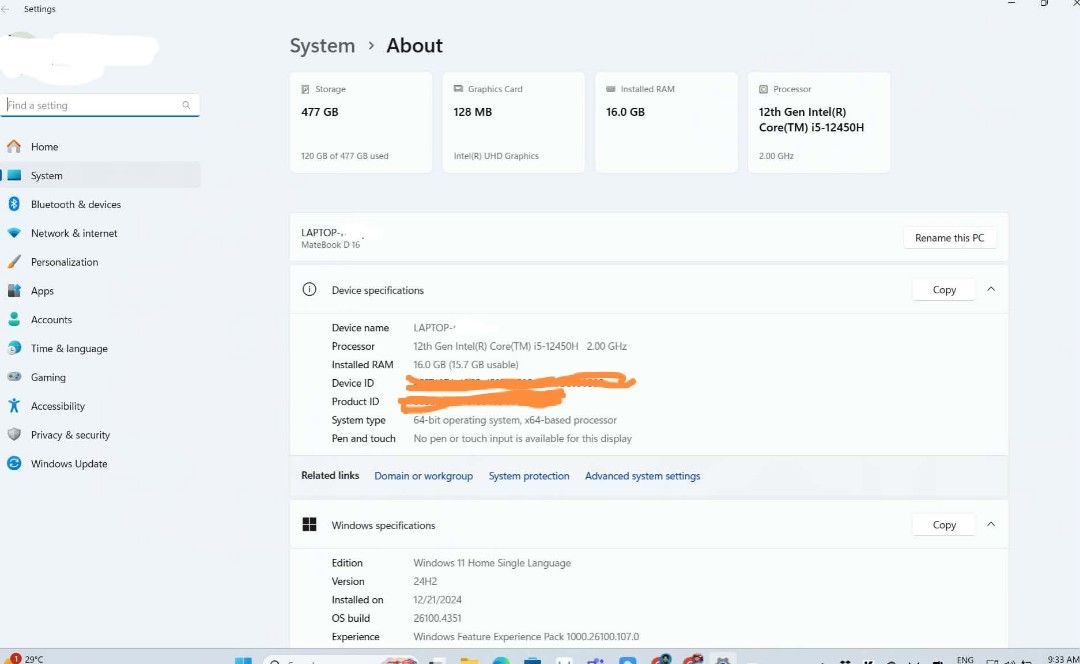This screenshot has height=664, width=1080.
Task: Click the '16.0 GB (15.7 GB usable)' value
Action: (x=466, y=365)
